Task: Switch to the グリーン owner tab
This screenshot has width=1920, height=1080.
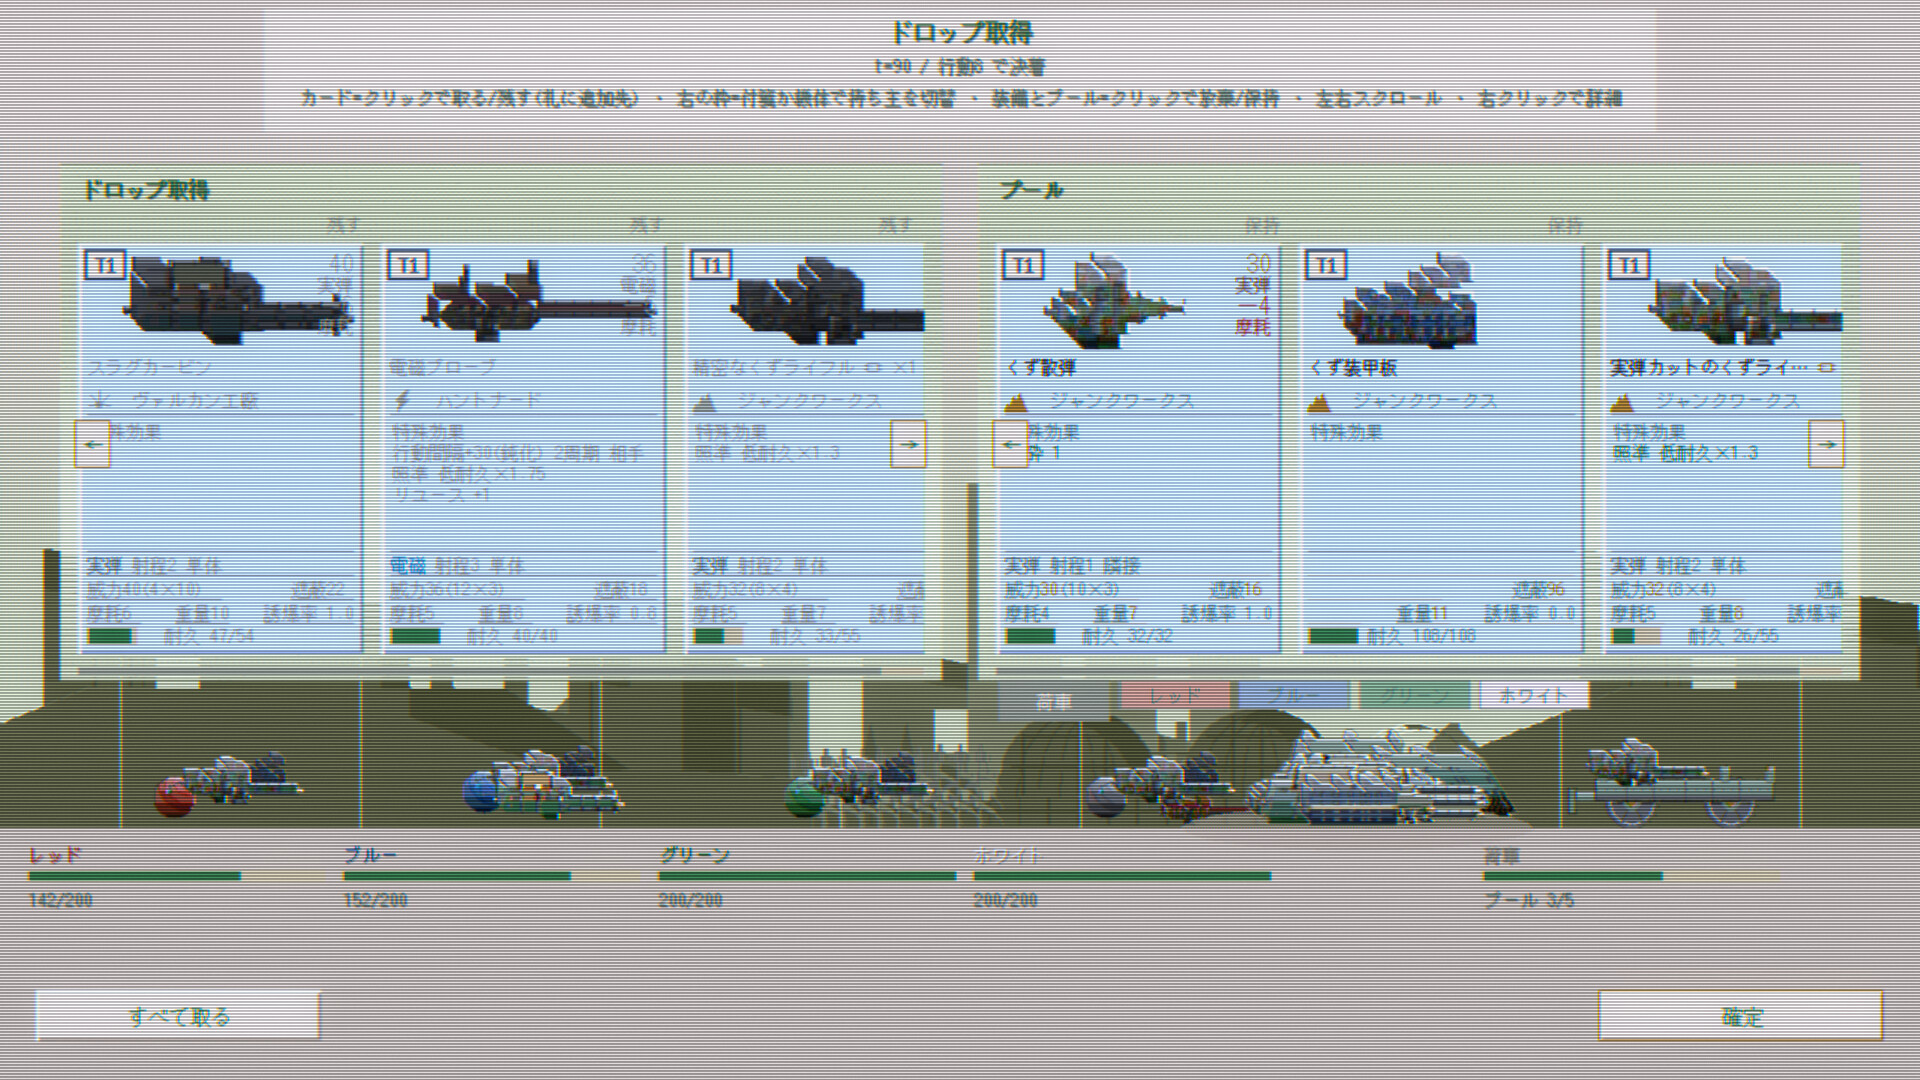Action: tap(1414, 695)
